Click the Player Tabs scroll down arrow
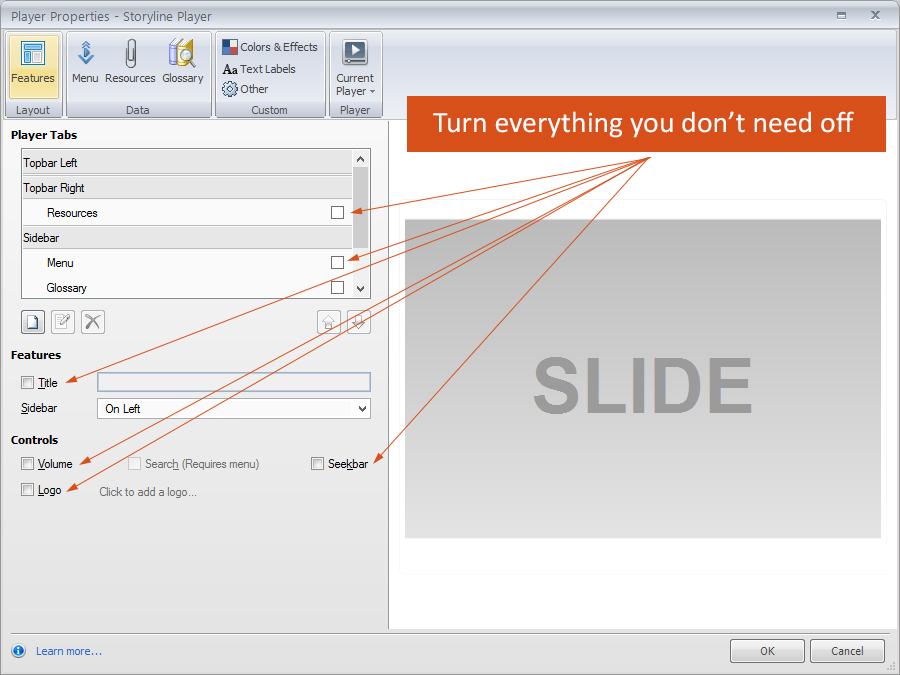Viewport: 900px width, 675px height. [x=360, y=289]
